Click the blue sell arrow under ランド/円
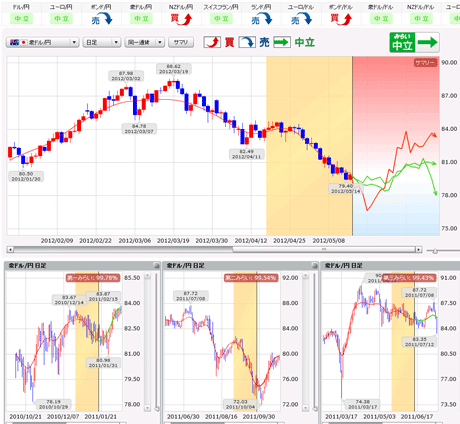 tap(262, 19)
